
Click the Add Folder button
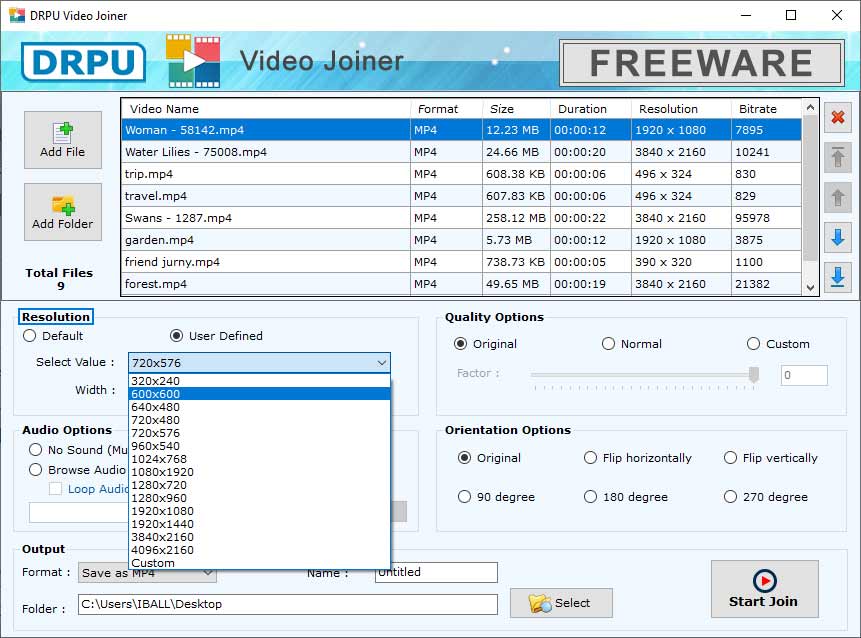tap(63, 212)
